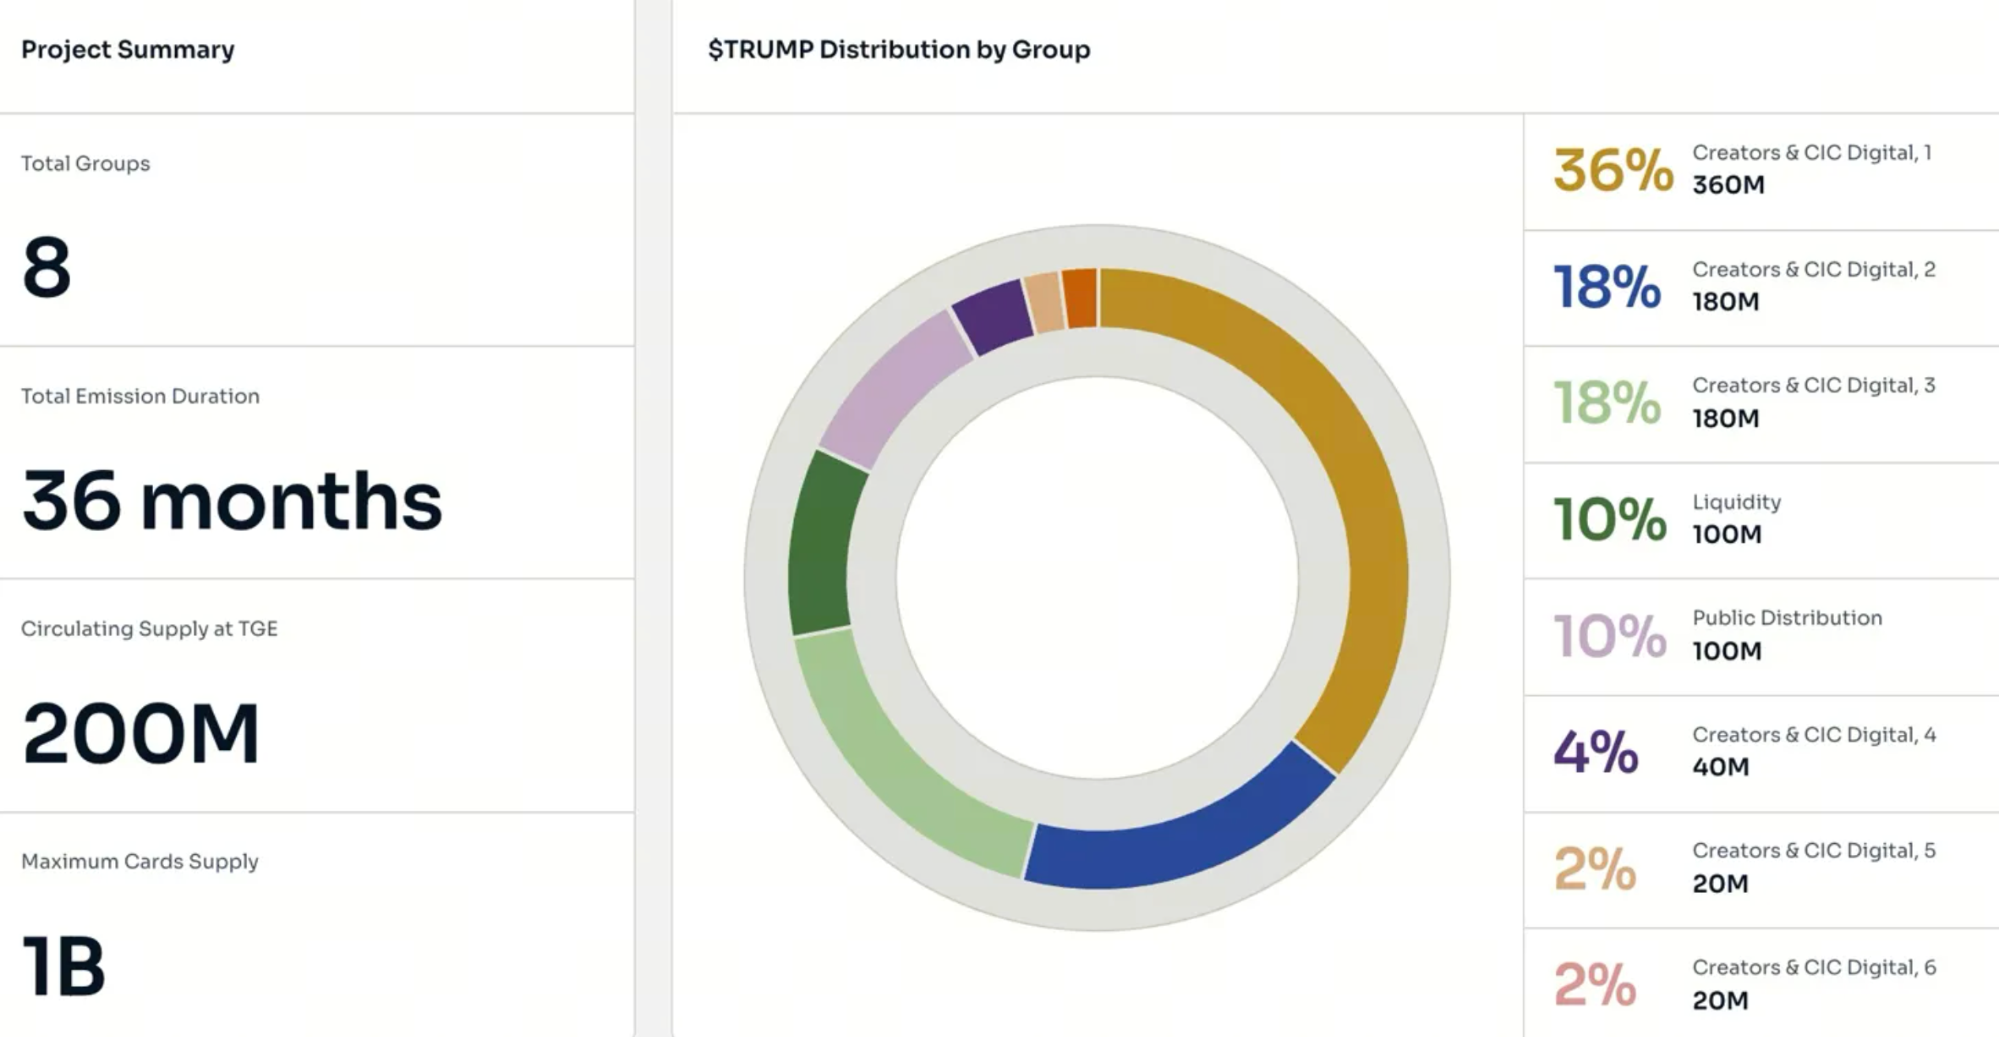Viewport: 1999px width, 1037px height.
Task: Click the Circulating Supply at TGE card
Action: [x=316, y=696]
